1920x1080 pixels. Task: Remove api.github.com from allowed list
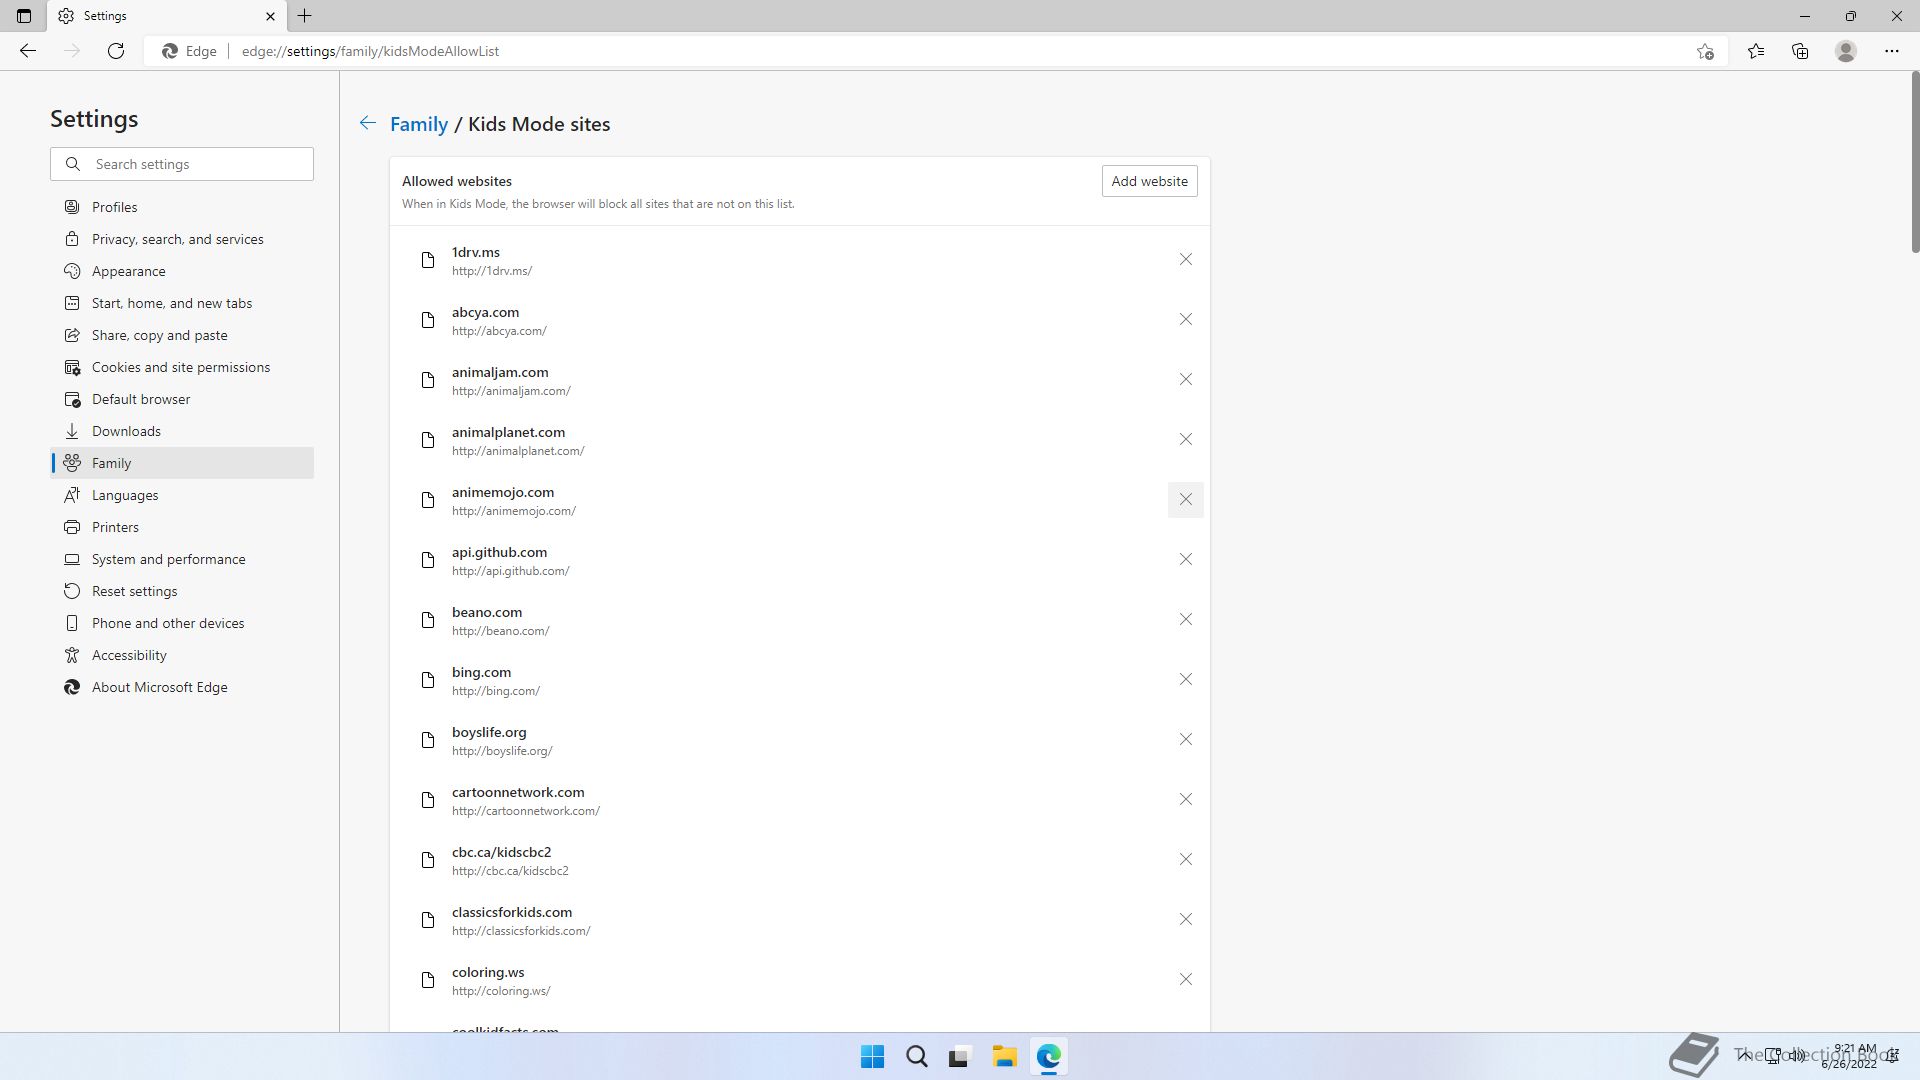coord(1185,560)
